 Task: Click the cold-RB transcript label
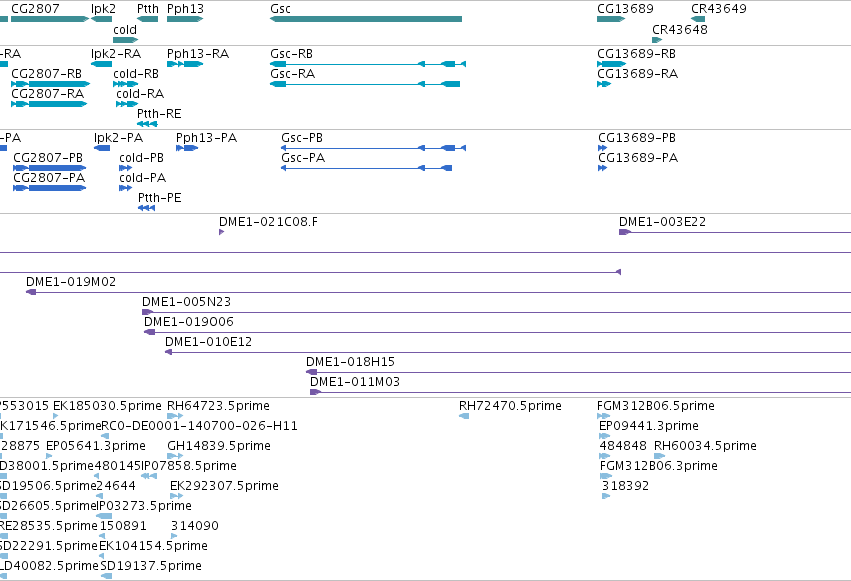coord(136,74)
